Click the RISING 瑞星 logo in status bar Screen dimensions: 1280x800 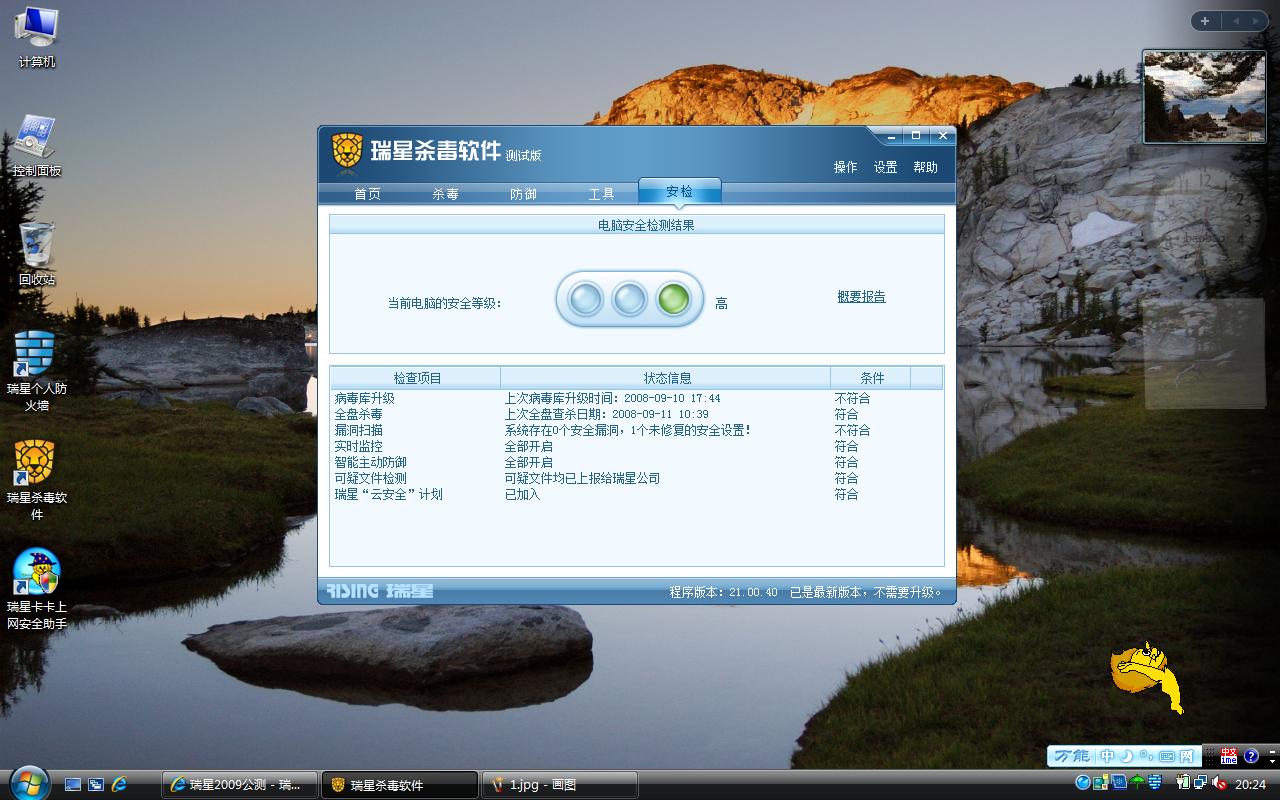point(380,591)
